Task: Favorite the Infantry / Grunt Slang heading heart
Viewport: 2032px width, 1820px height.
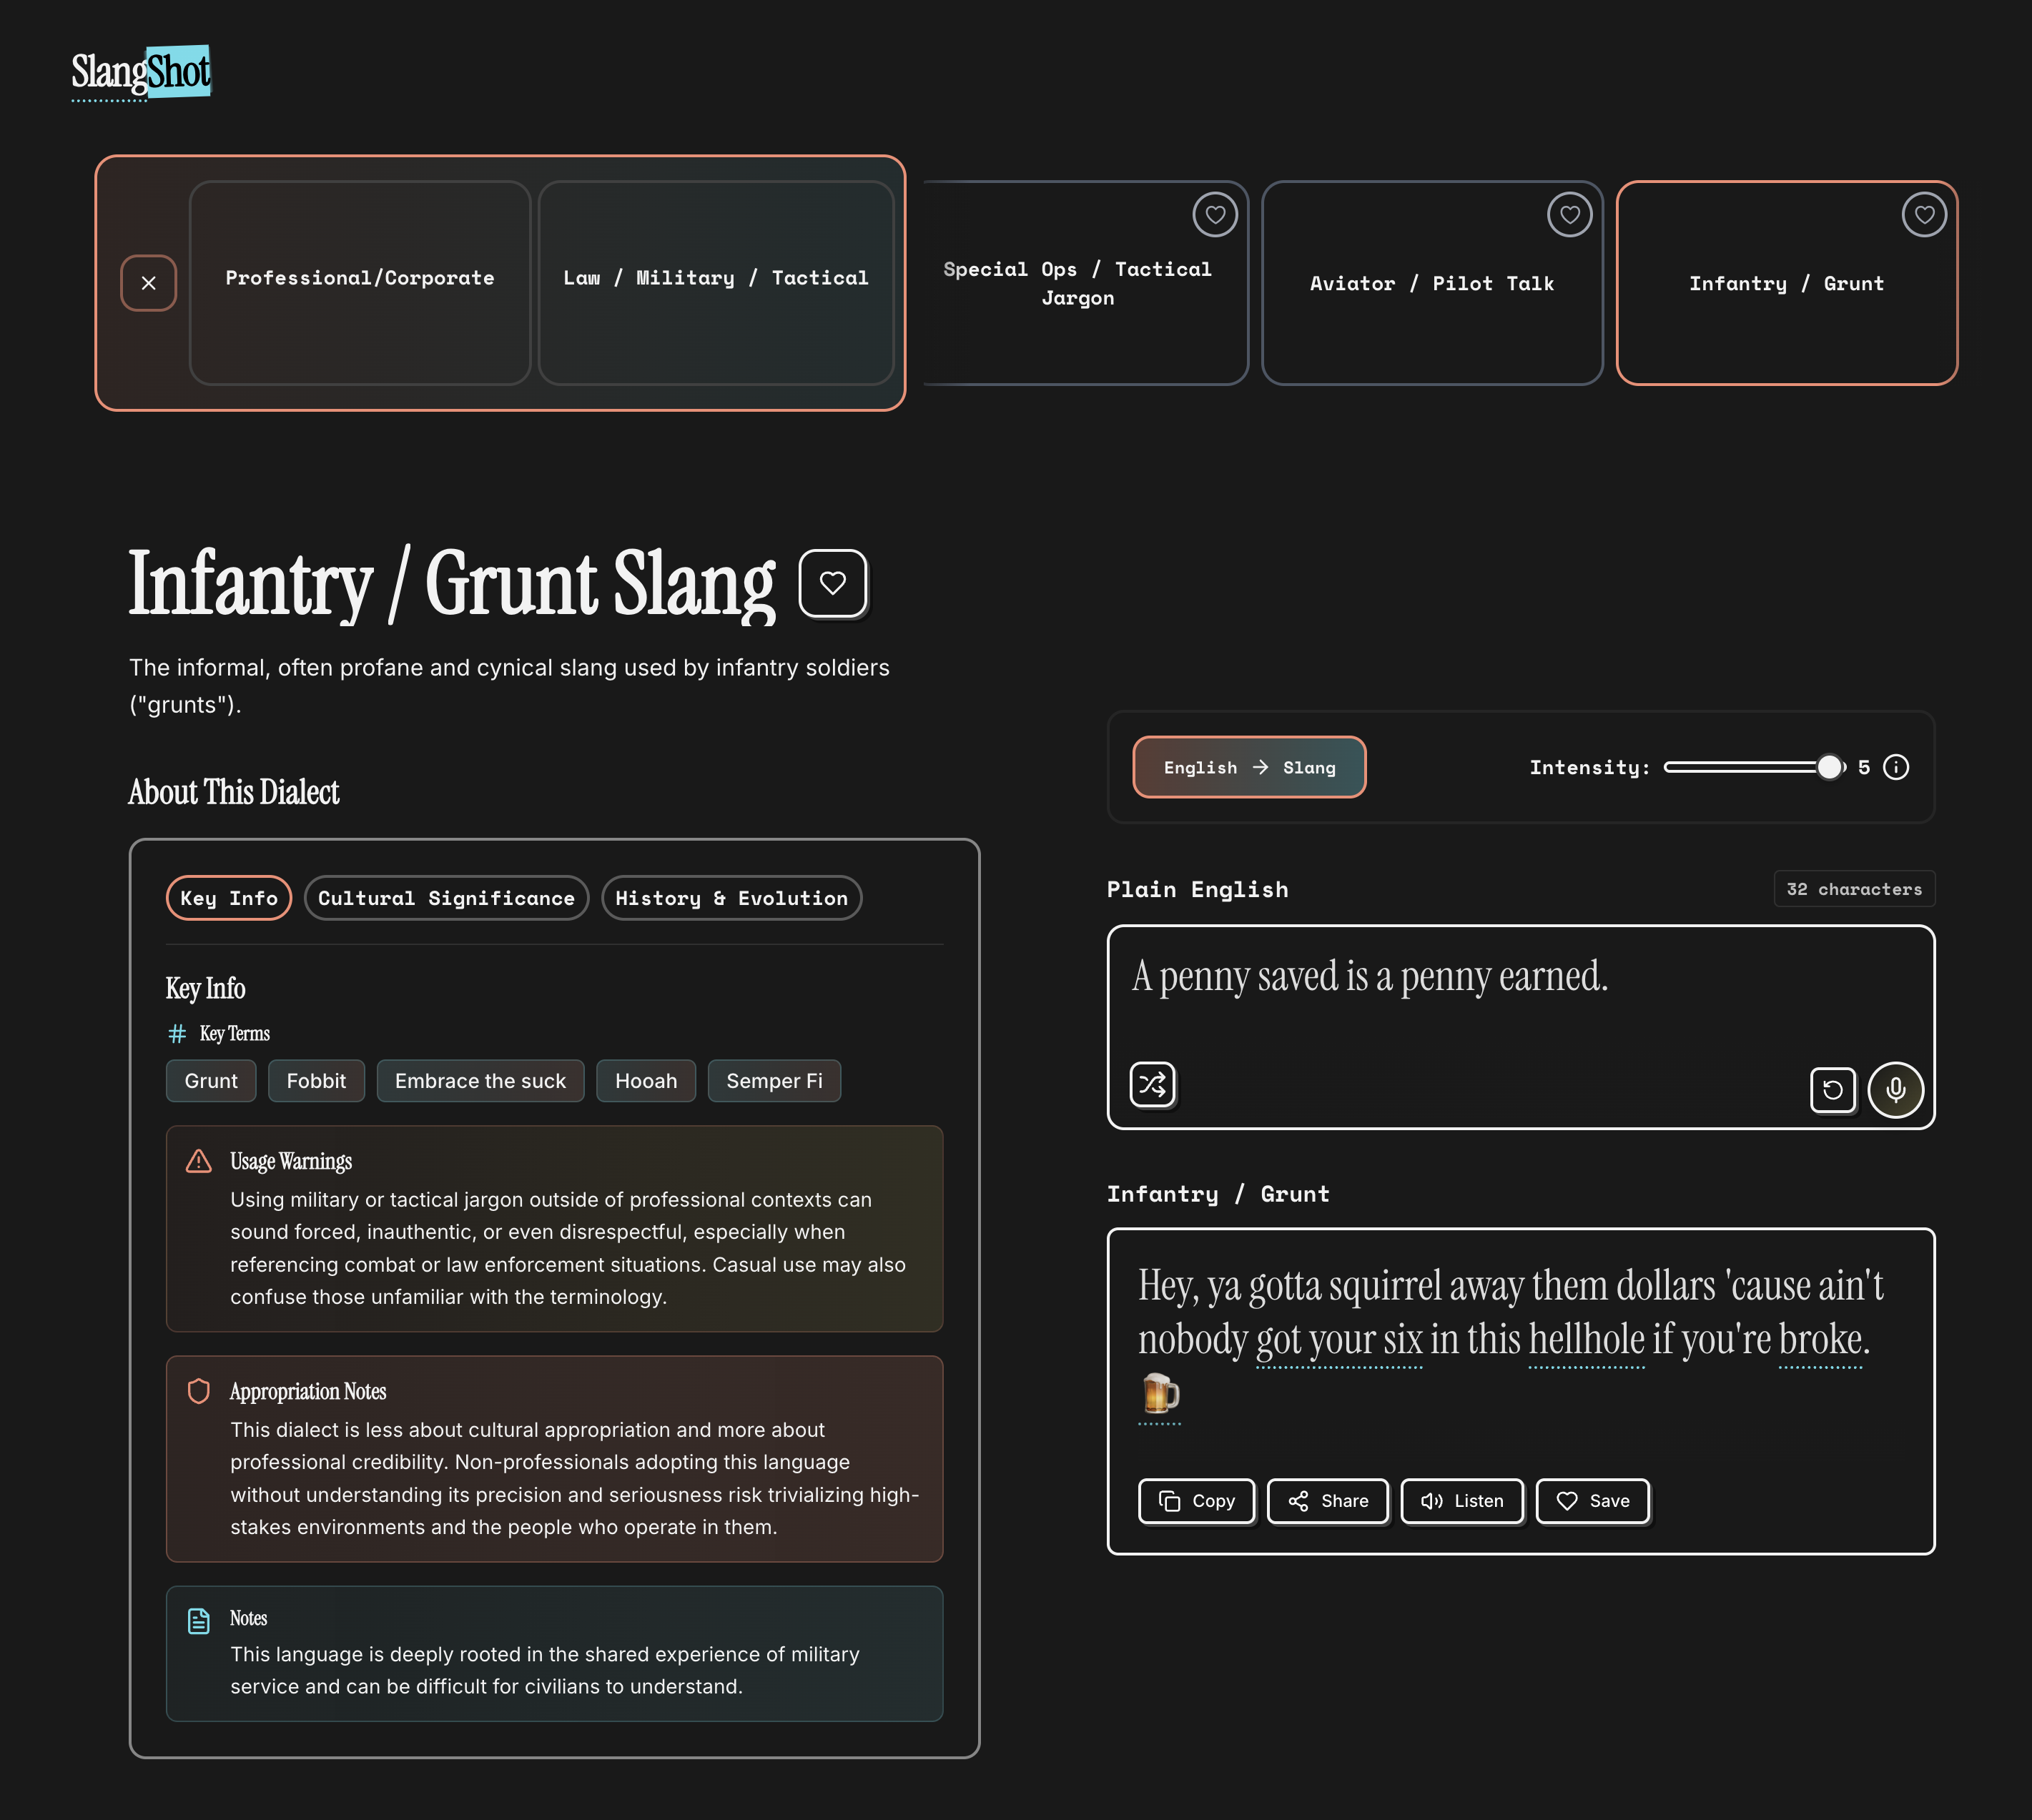Action: coord(832,583)
